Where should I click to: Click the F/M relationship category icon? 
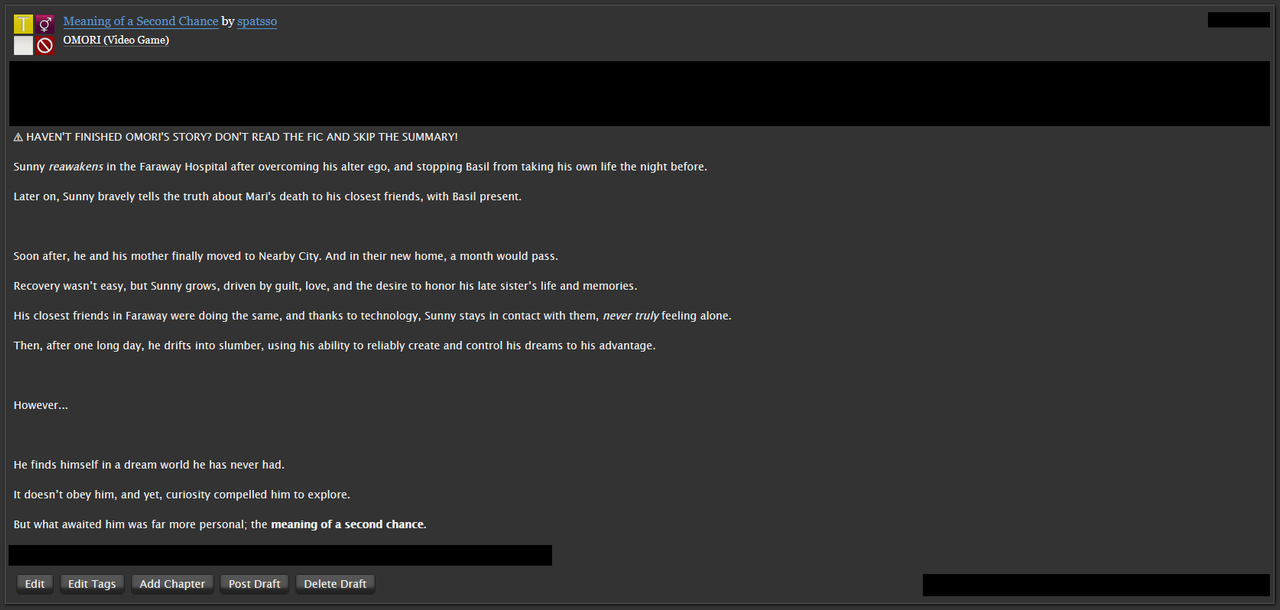coord(45,24)
